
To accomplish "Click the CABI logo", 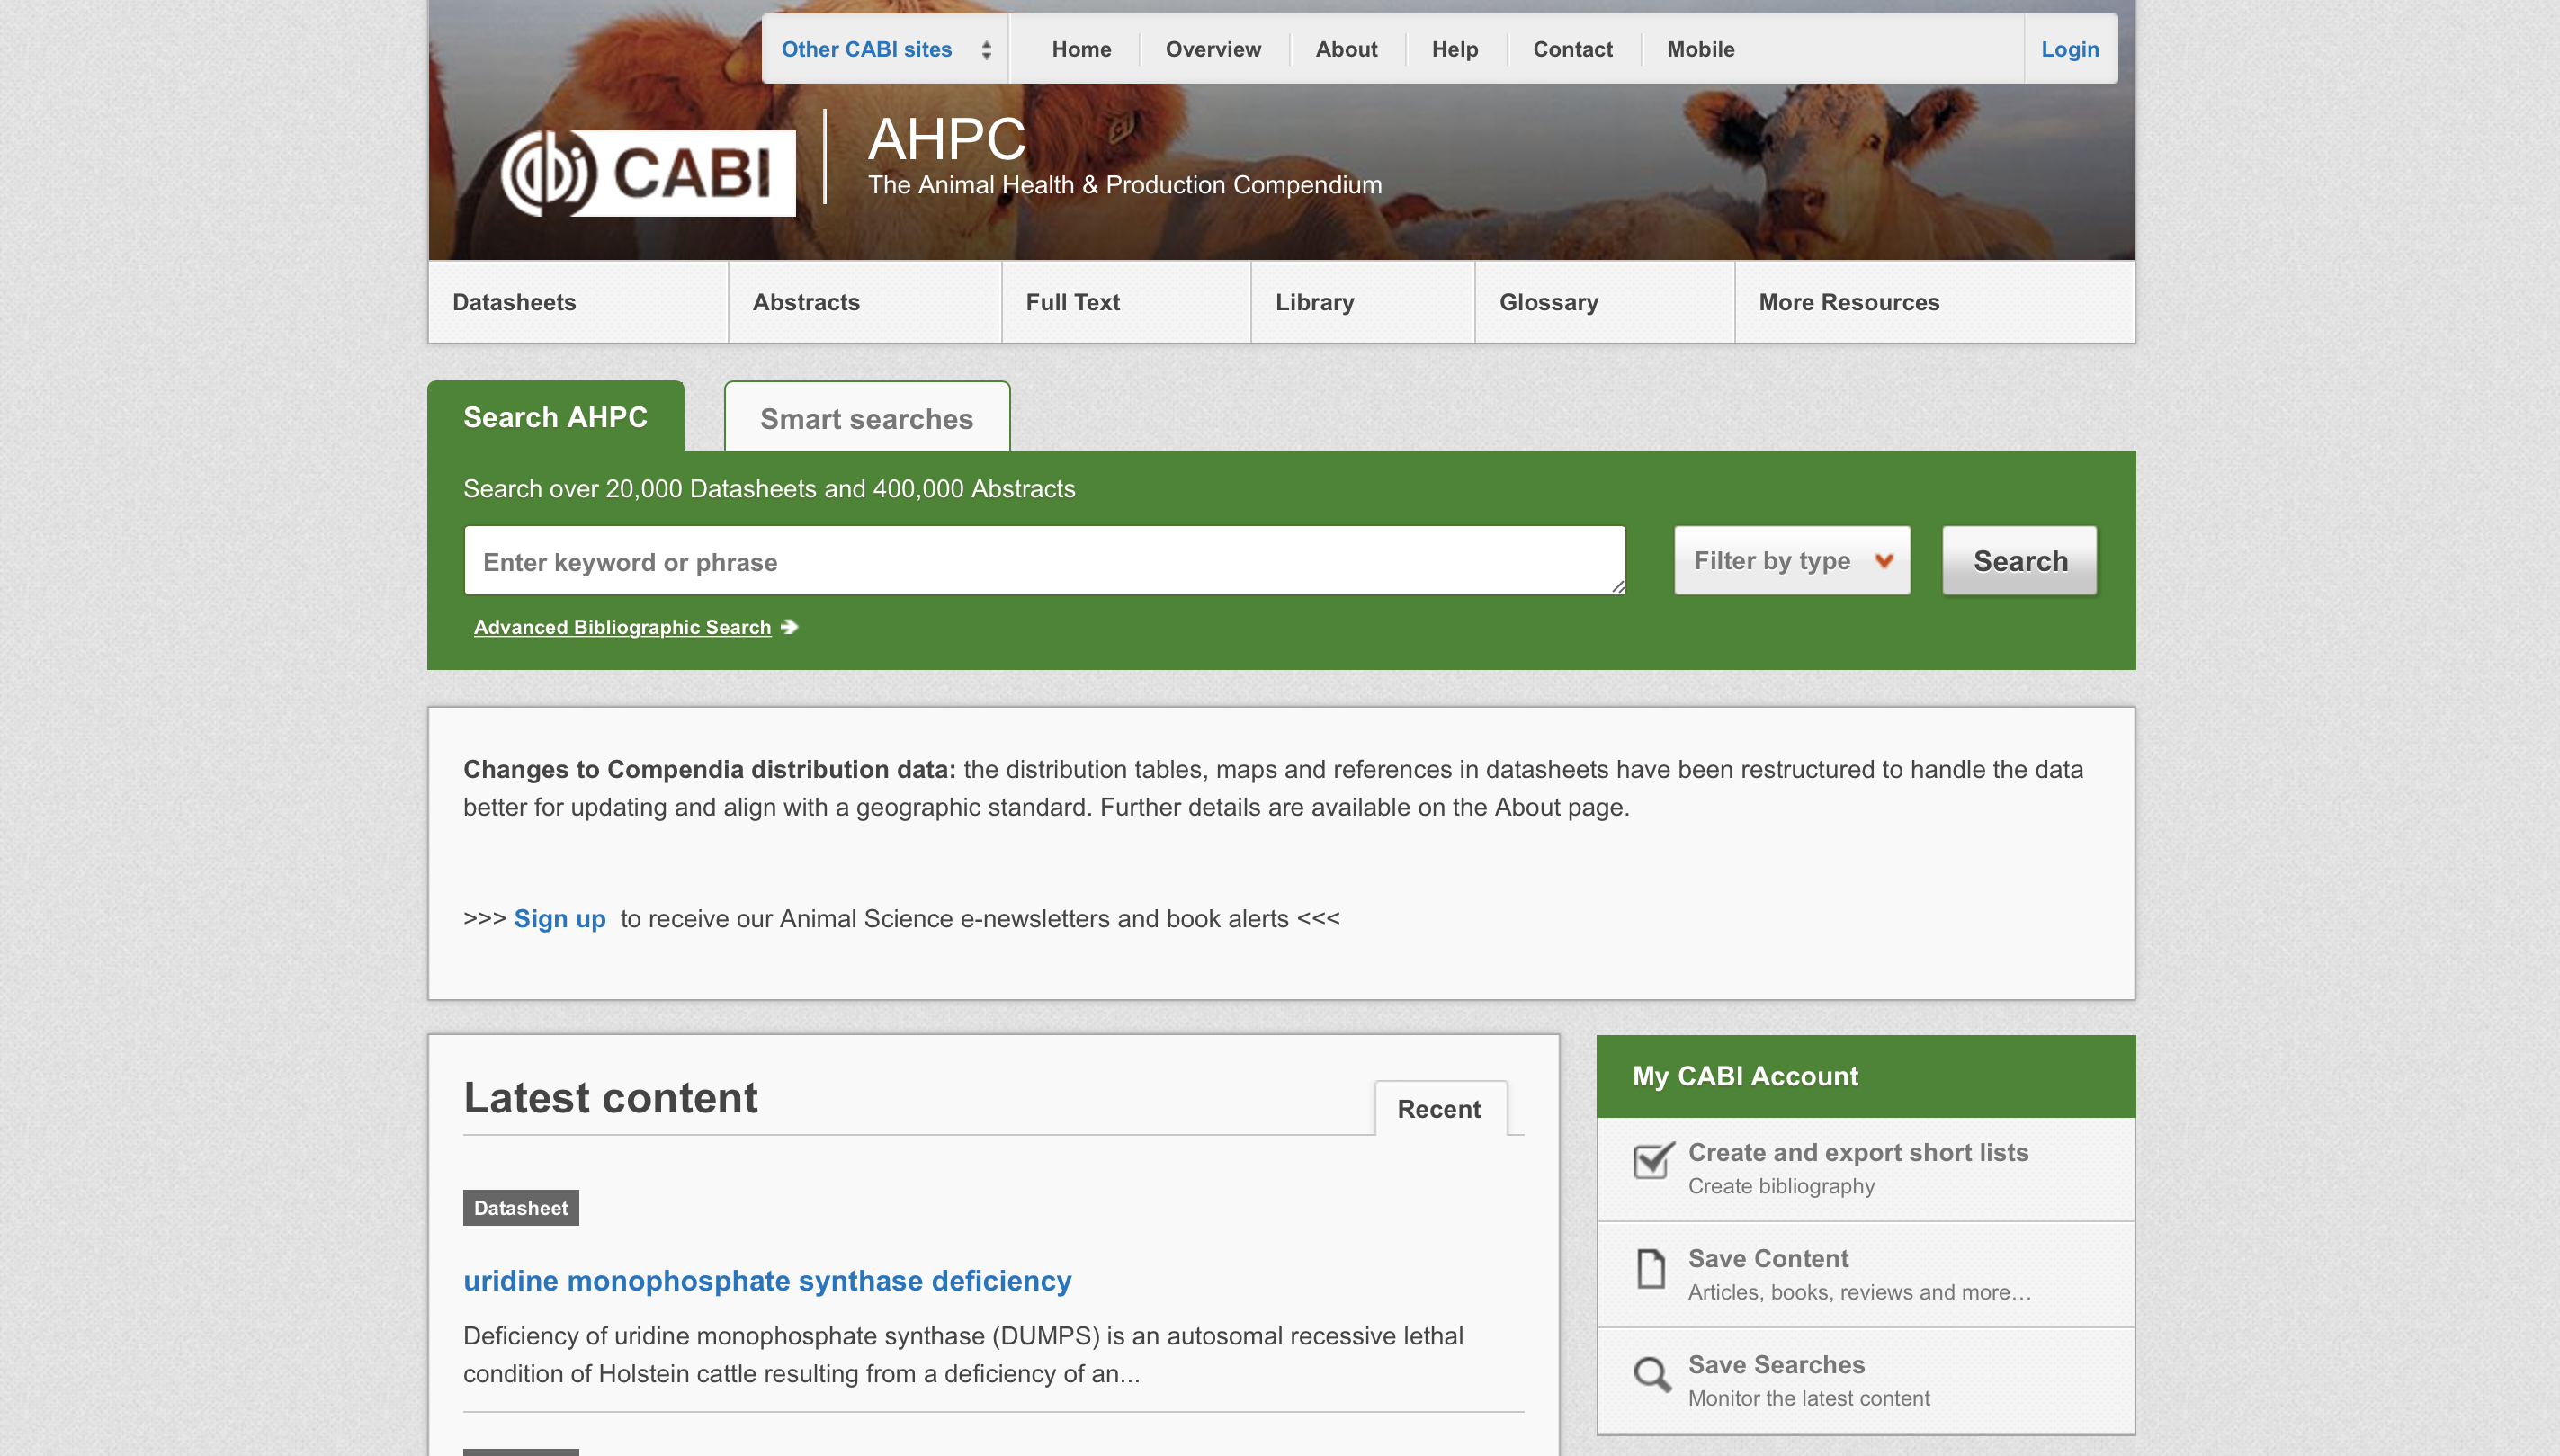I will 648,173.
